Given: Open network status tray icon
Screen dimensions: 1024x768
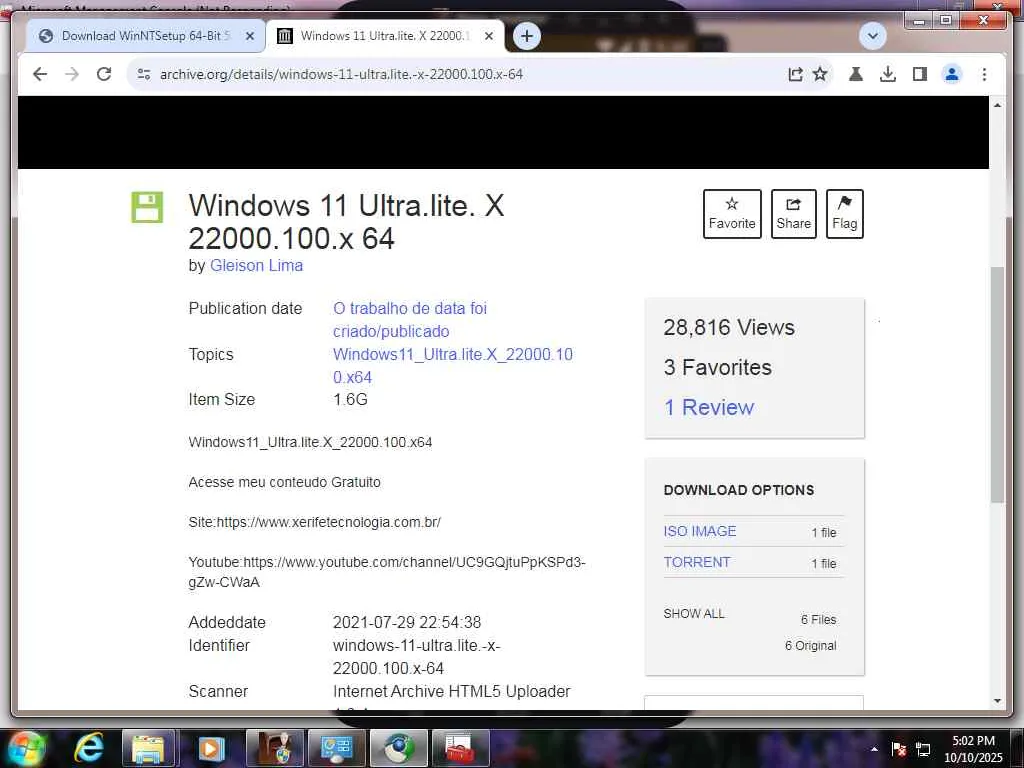Looking at the screenshot, I should click(x=923, y=749).
